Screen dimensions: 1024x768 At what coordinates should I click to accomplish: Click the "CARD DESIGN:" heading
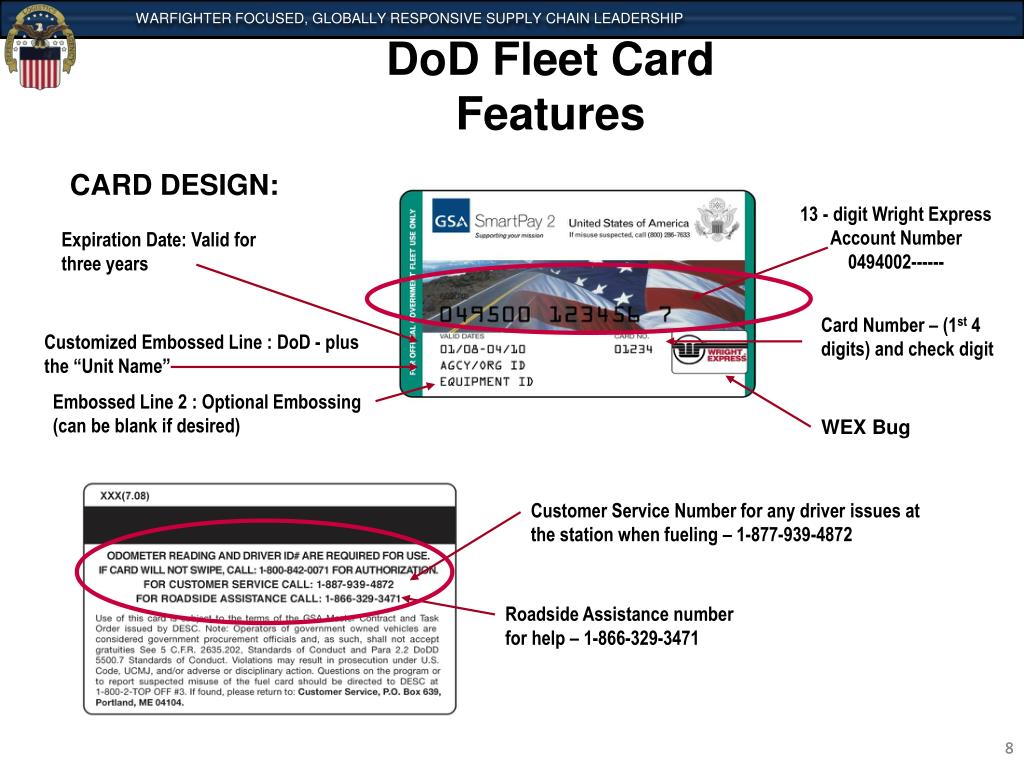point(174,185)
